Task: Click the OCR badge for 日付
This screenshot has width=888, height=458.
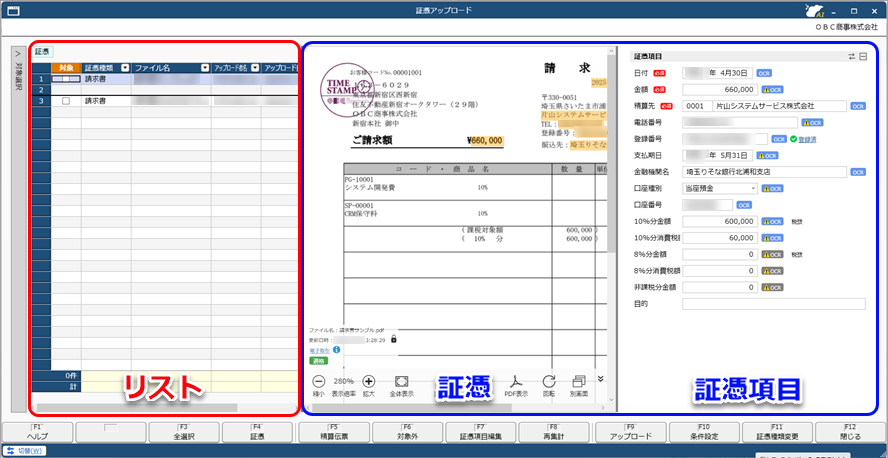Action: tap(765, 73)
